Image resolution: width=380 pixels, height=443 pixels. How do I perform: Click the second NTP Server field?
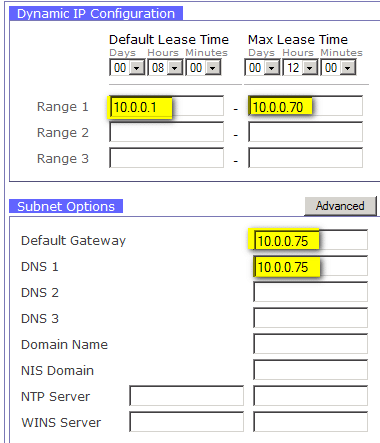tap(310, 396)
